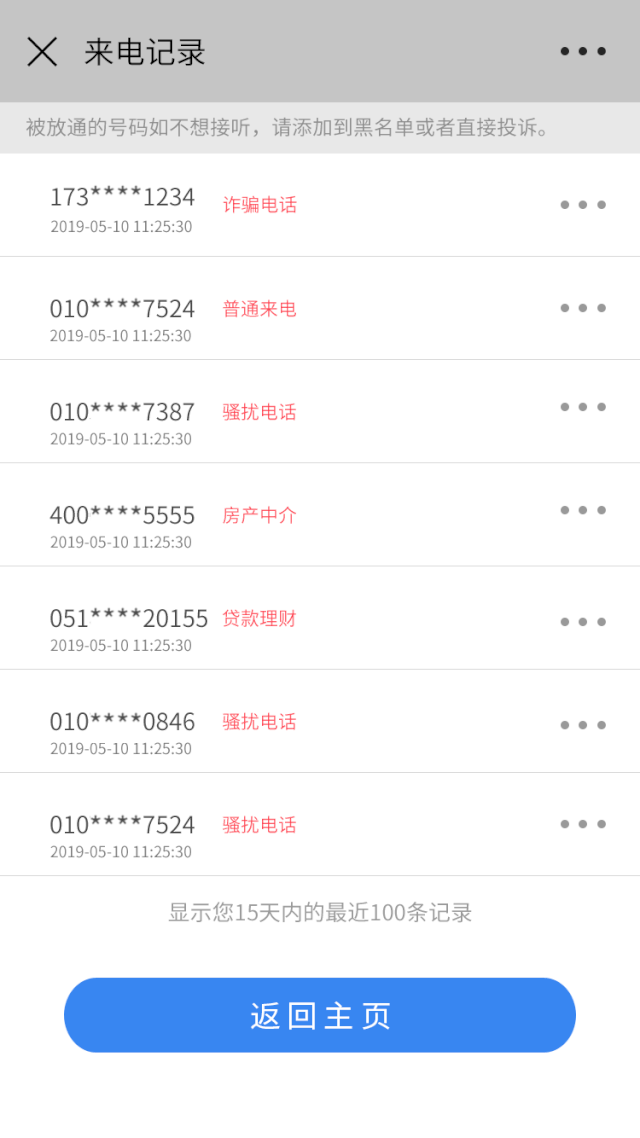Screen dimensions: 640x1138
Task: Open more menu for 010****0846 record
Action: point(583,725)
